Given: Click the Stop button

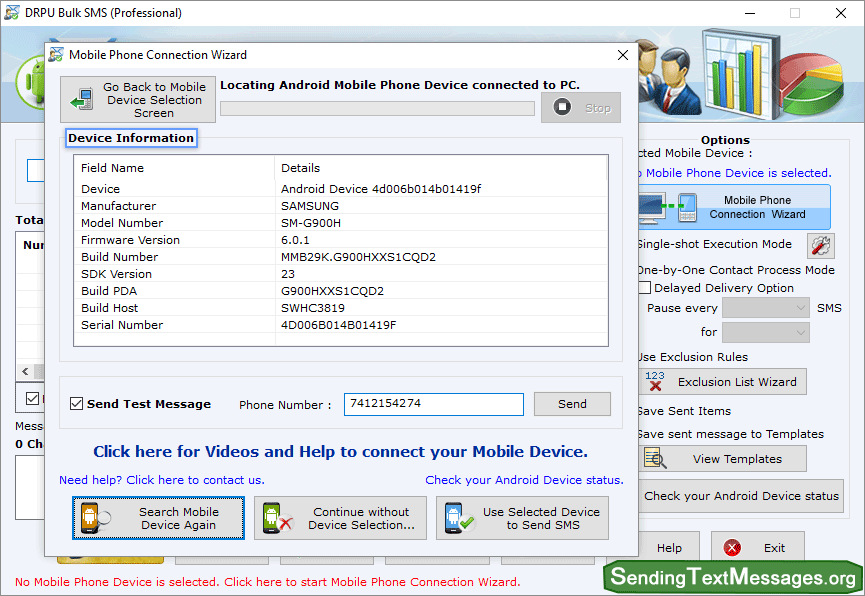Looking at the screenshot, I should click(x=580, y=107).
